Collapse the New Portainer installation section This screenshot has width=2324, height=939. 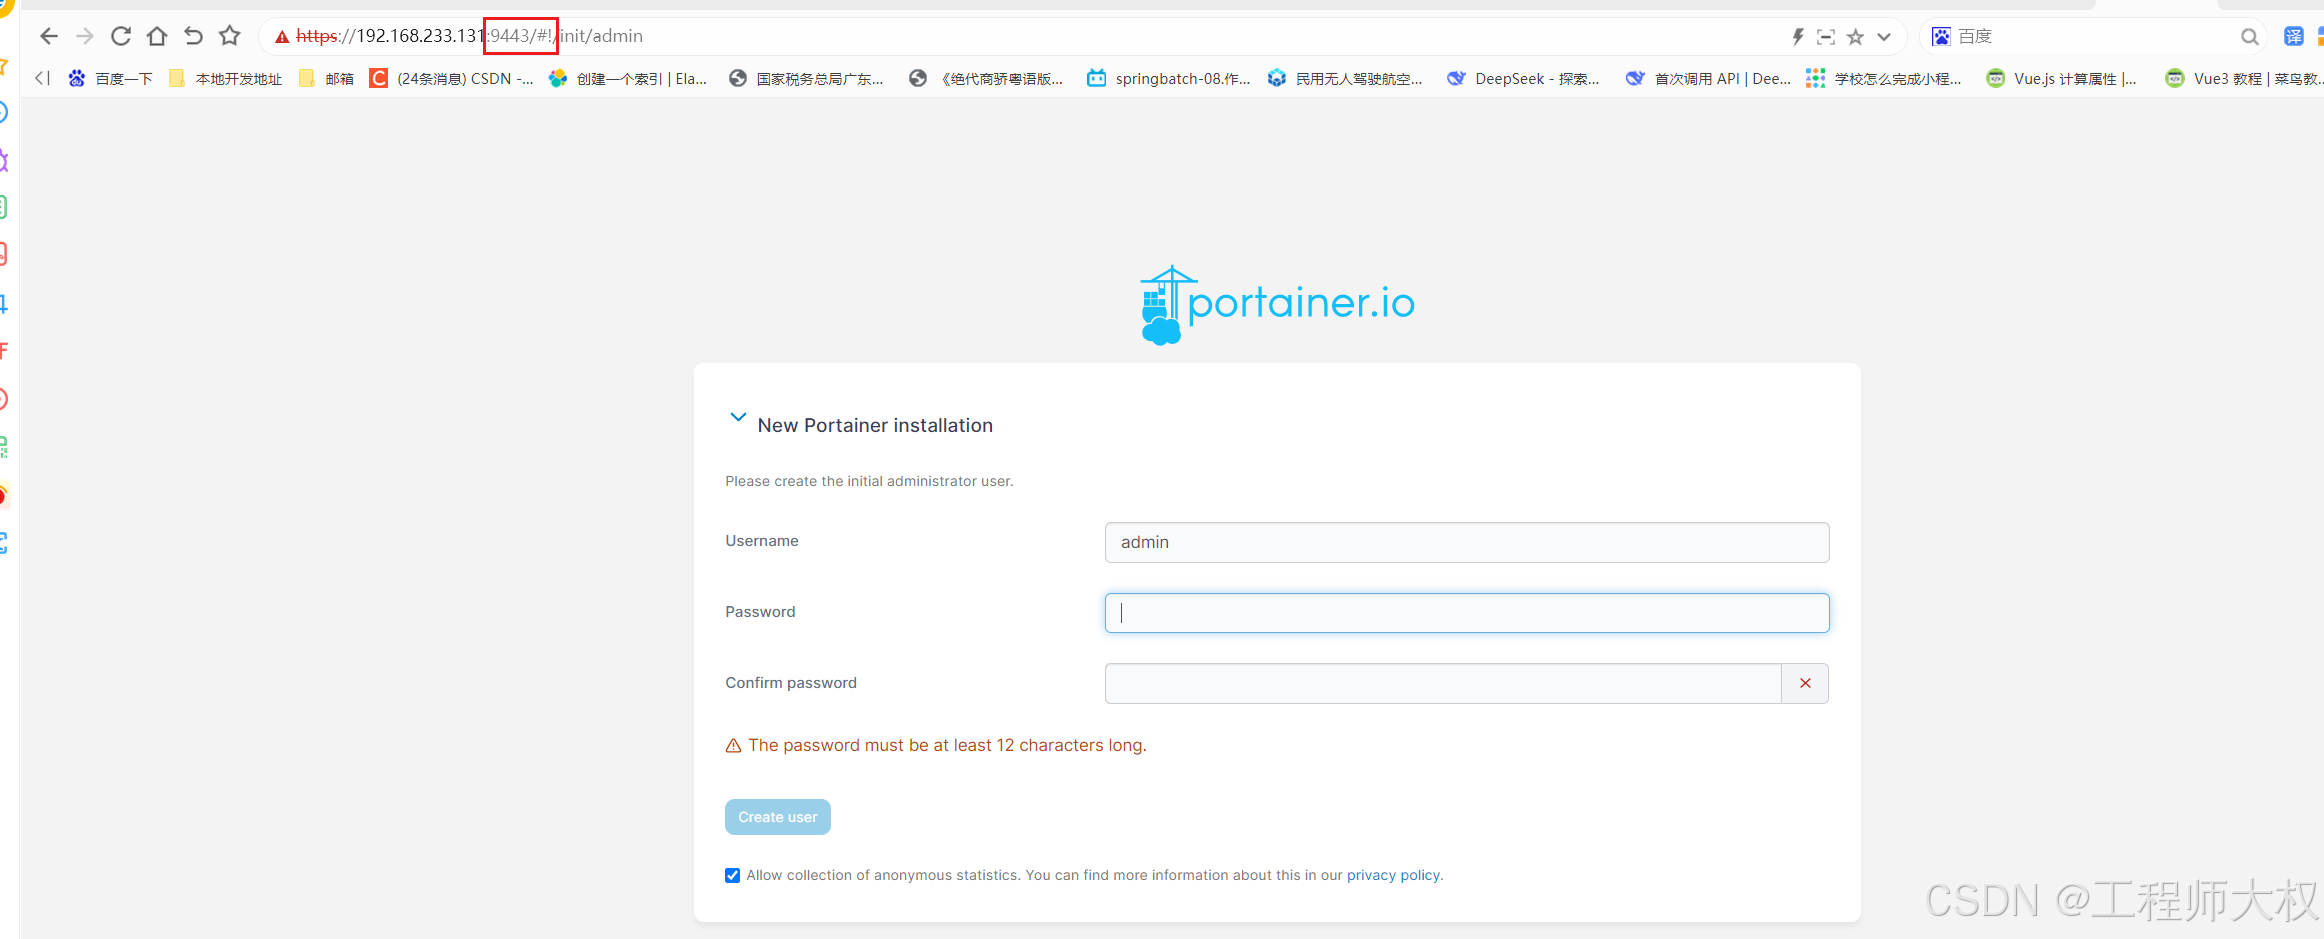(x=738, y=417)
